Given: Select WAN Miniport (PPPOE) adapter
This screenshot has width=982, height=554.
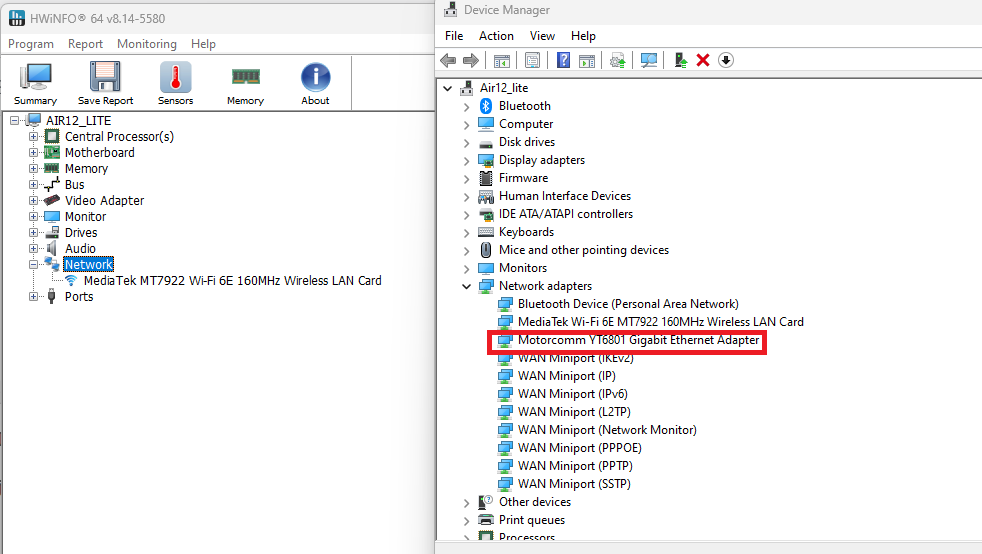Looking at the screenshot, I should pyautogui.click(x=579, y=448).
